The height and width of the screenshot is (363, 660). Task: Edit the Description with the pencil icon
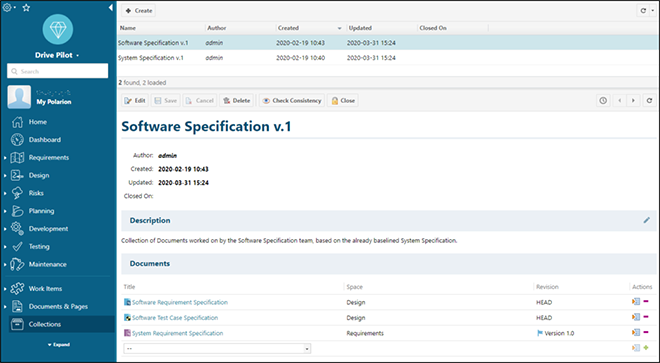(x=647, y=220)
